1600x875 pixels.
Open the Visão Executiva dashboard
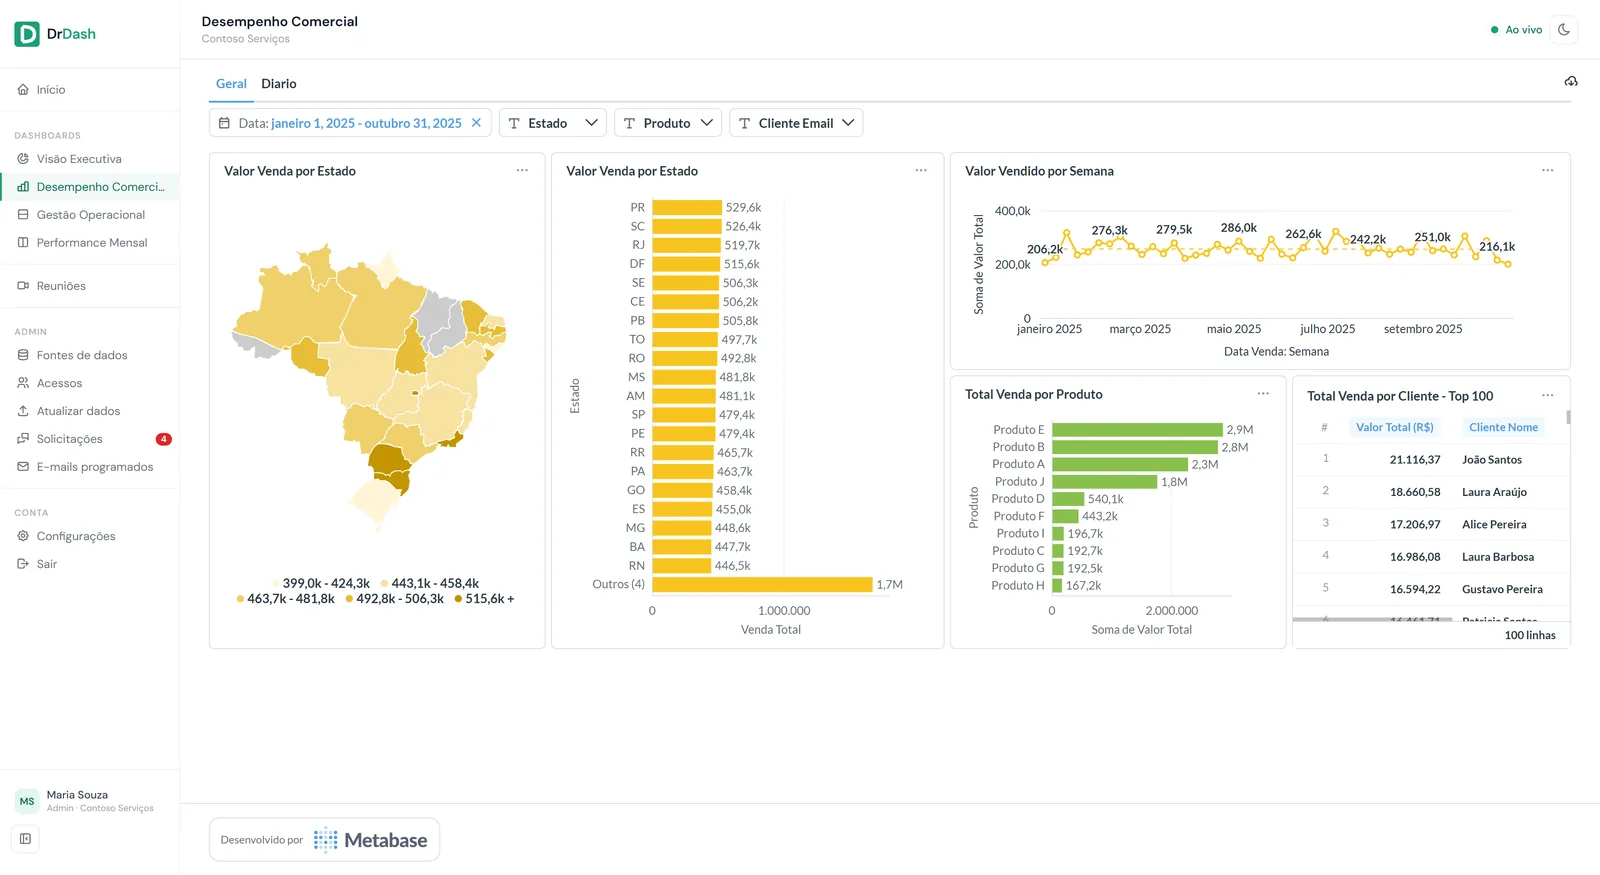click(x=90, y=159)
